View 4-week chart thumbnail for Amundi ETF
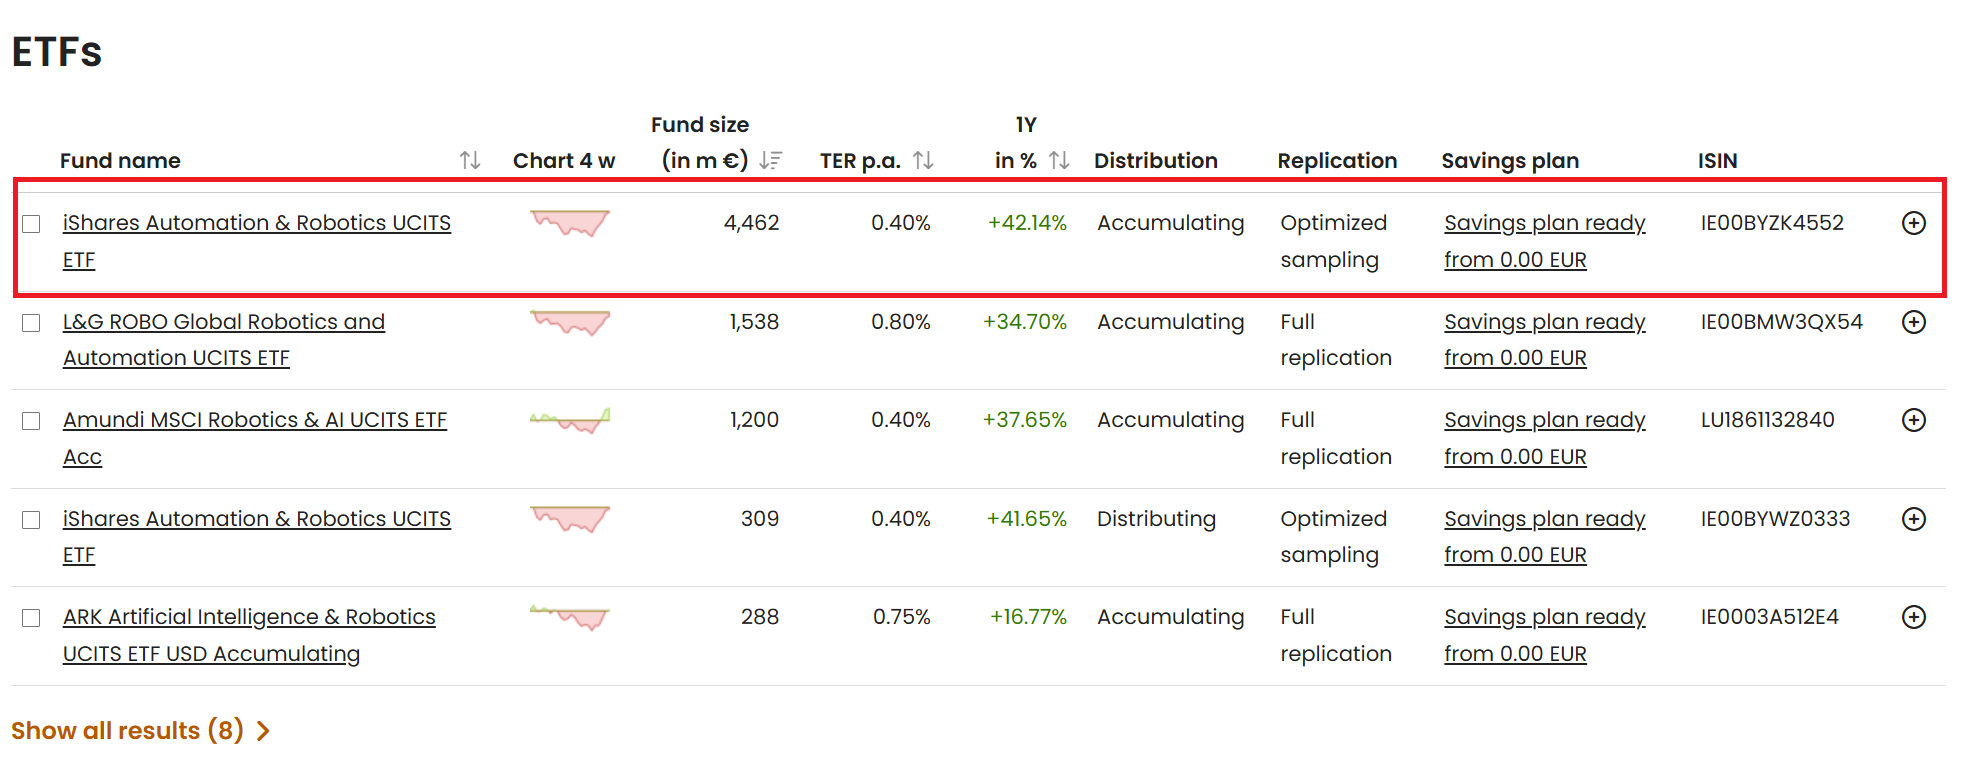This screenshot has width=1983, height=771. [x=570, y=421]
